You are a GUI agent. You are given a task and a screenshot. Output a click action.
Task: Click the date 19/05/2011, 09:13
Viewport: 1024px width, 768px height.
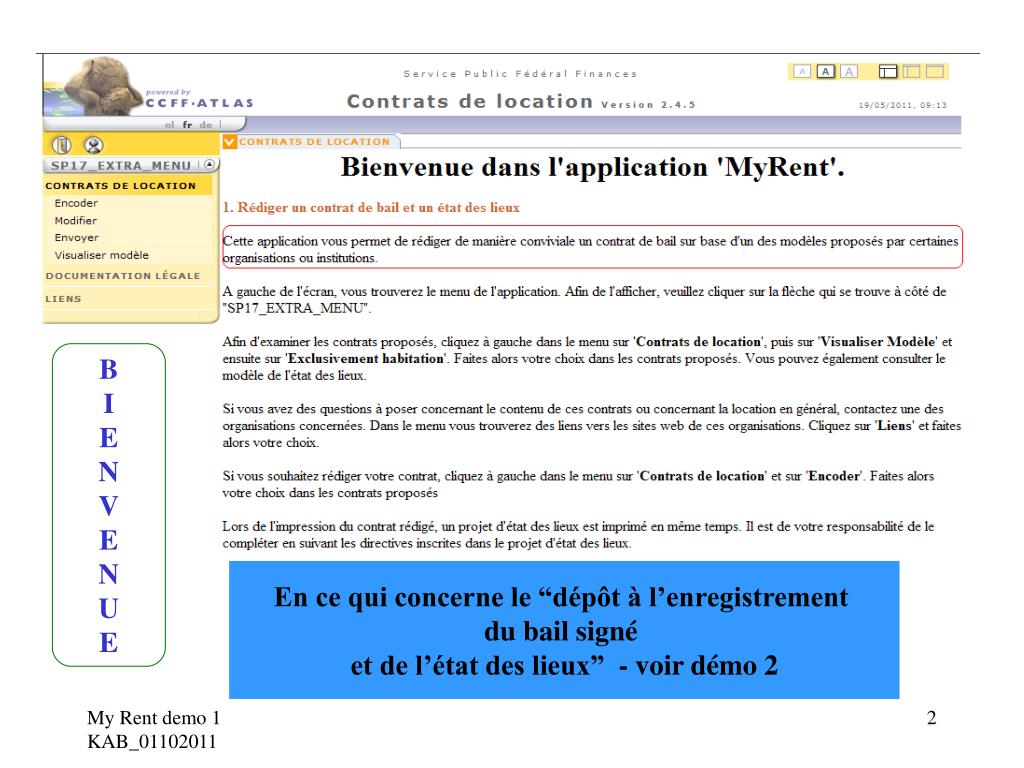902,104
